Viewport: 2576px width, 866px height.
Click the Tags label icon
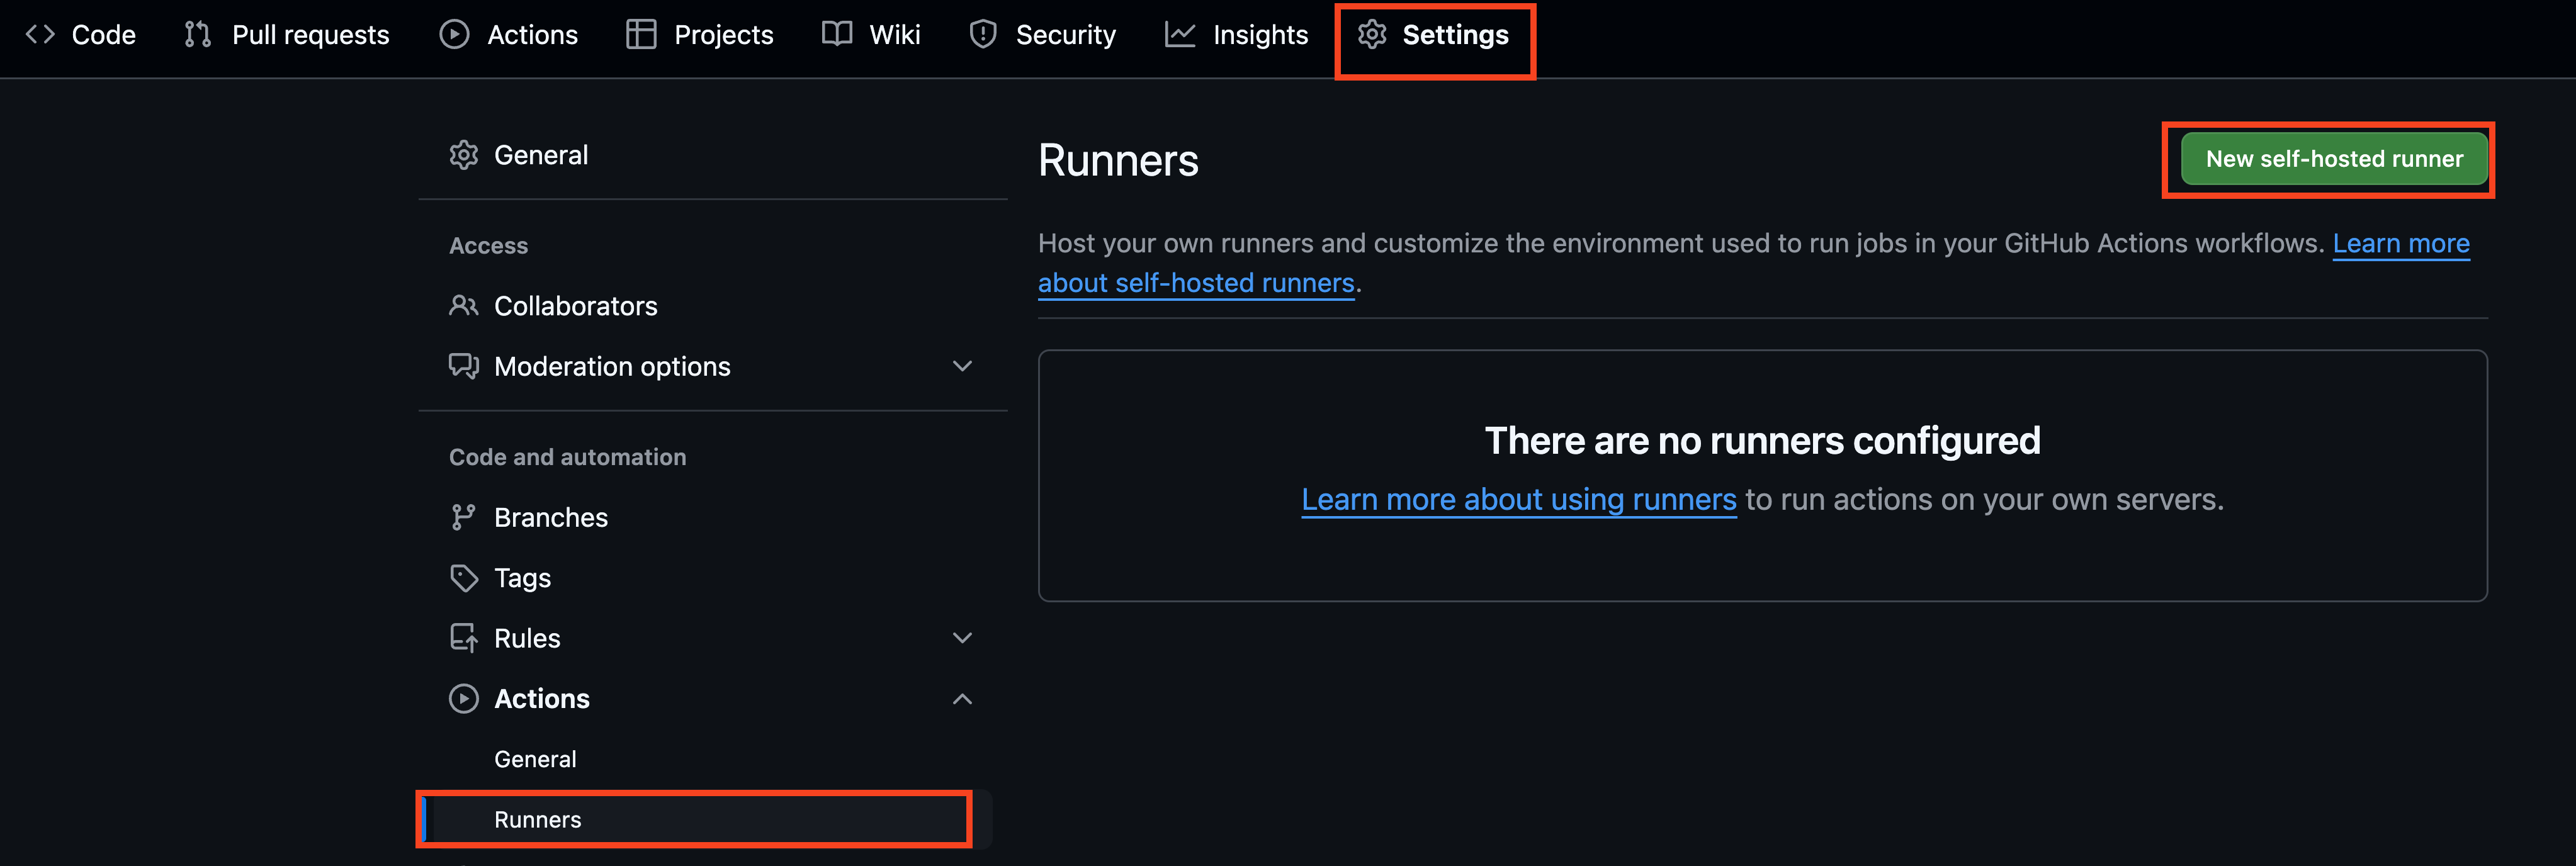pos(463,578)
